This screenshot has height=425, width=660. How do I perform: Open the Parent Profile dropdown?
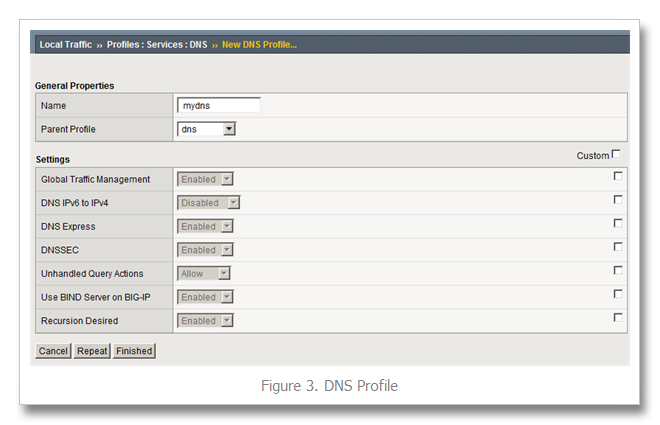(x=206, y=129)
